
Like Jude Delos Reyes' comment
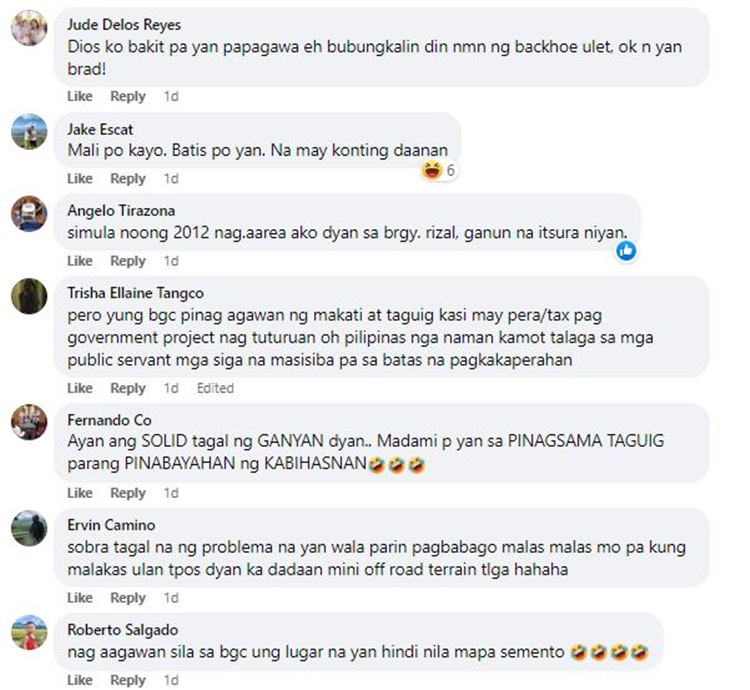pos(80,97)
